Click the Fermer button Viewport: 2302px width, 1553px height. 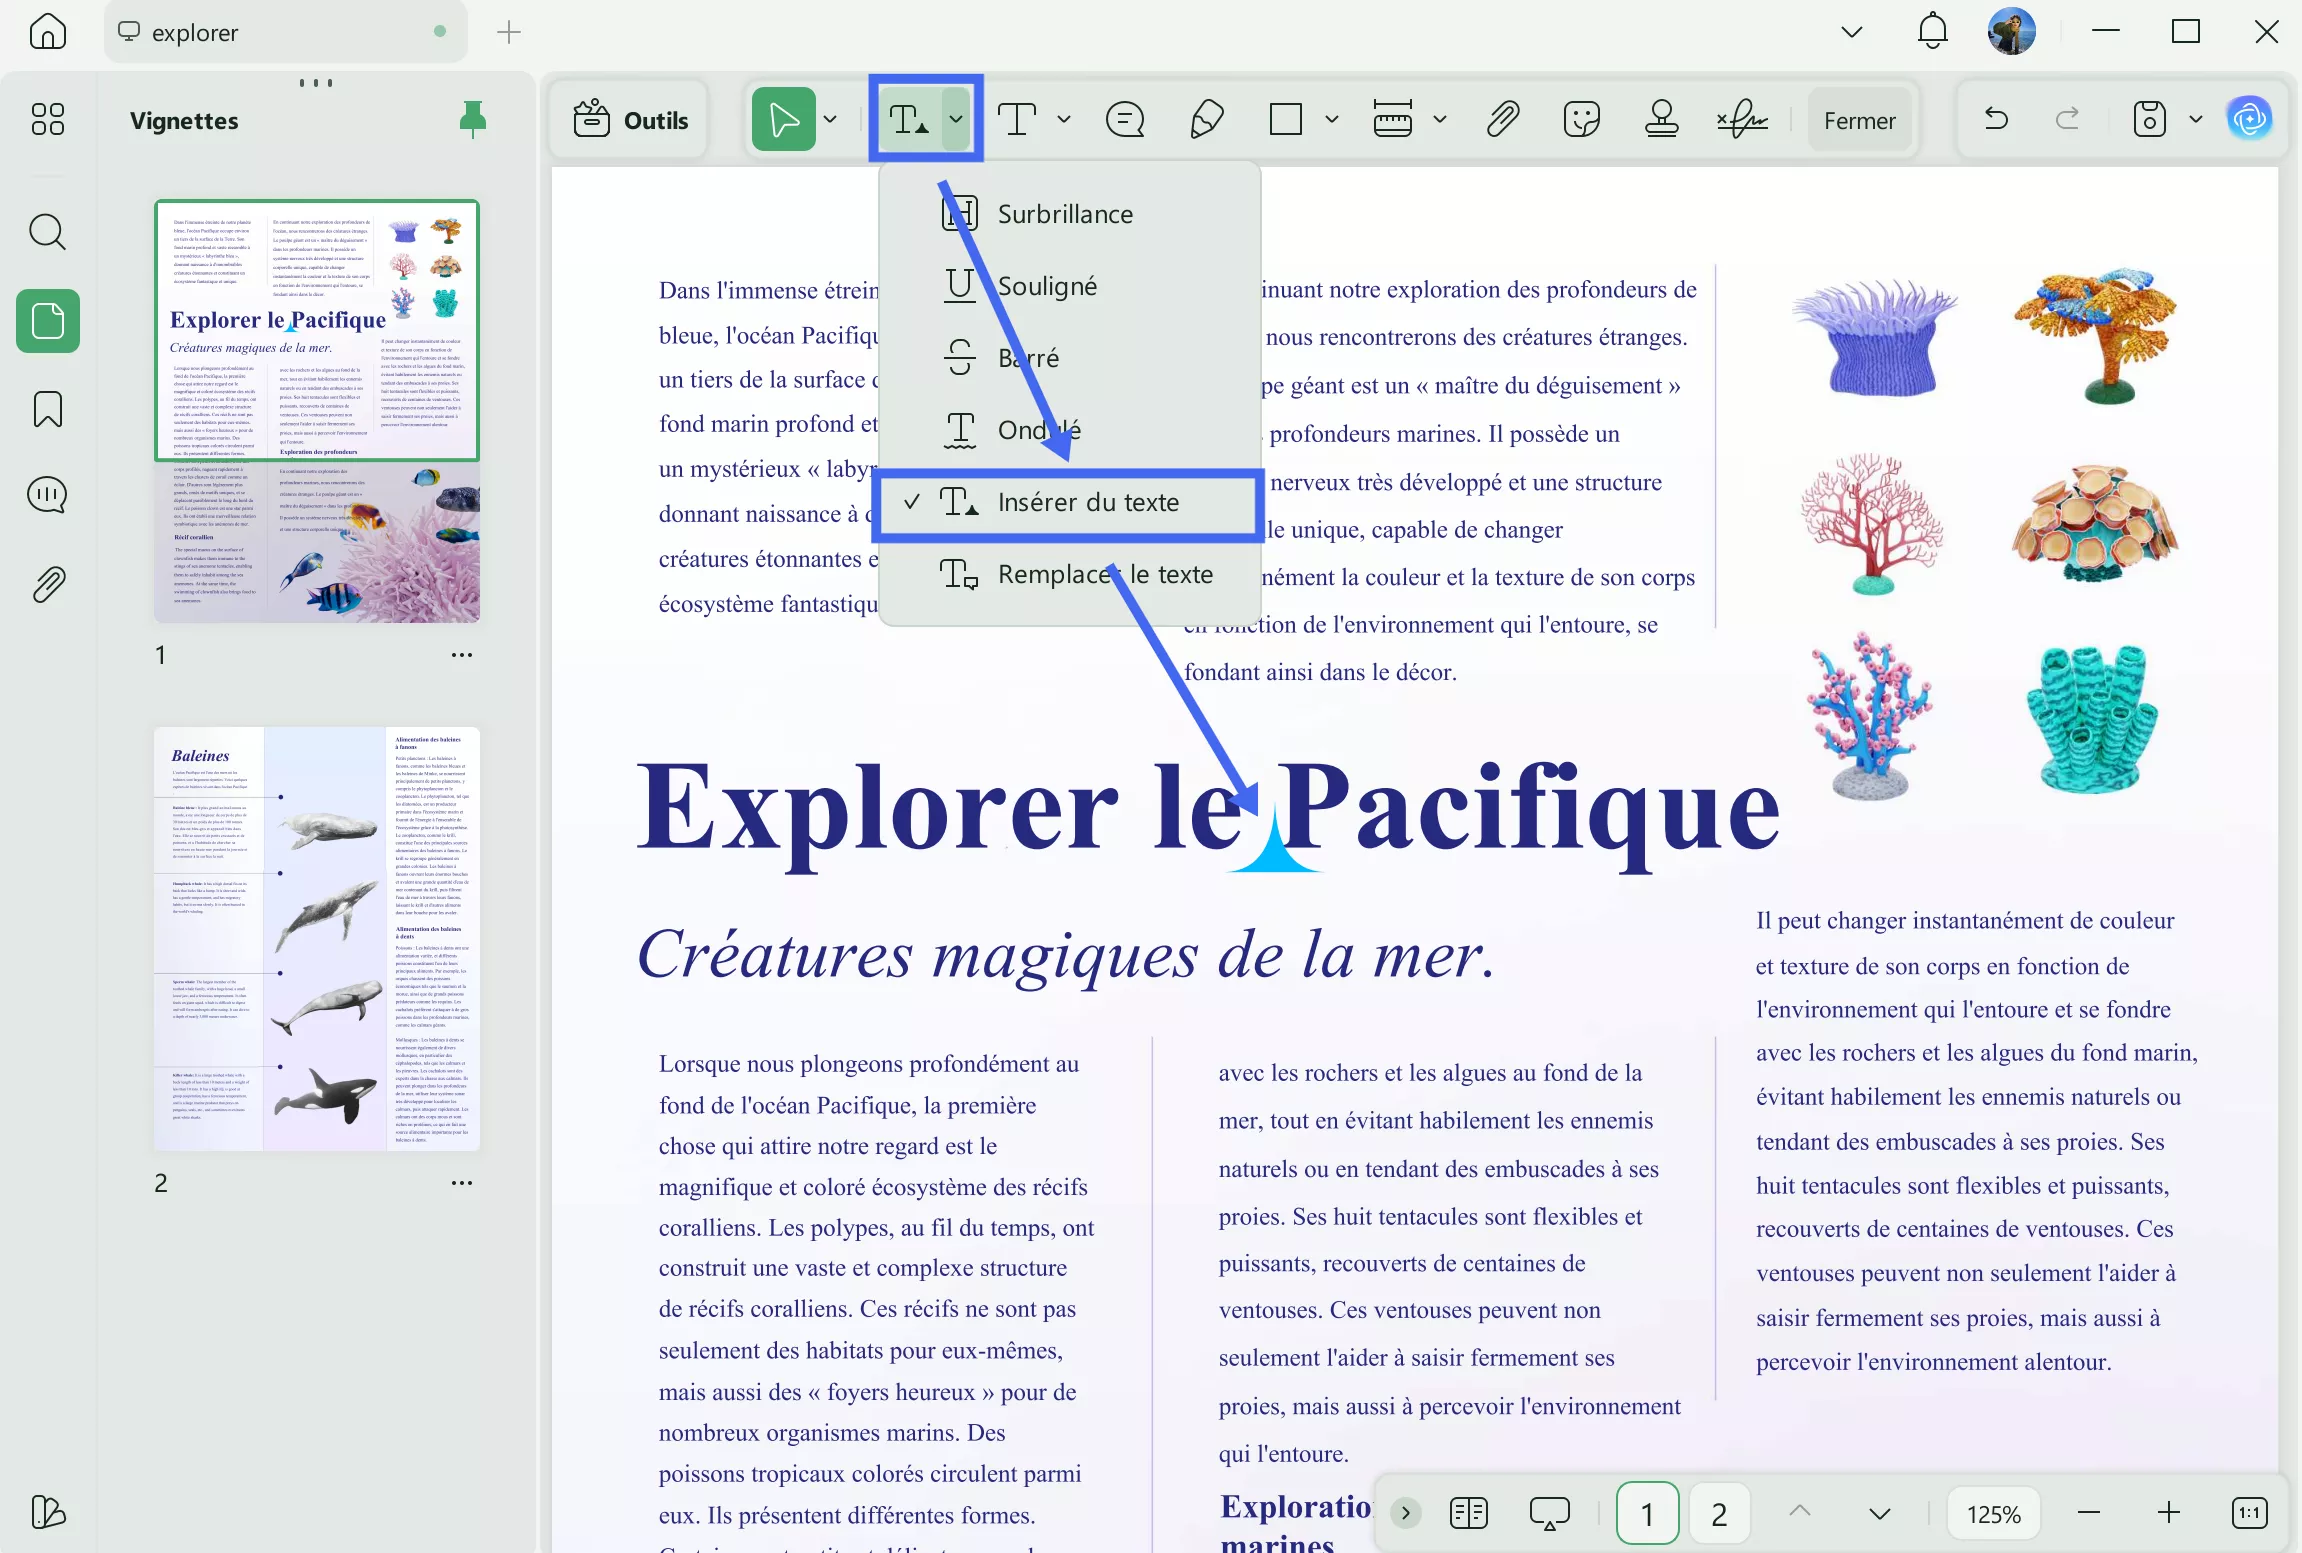pos(1859,120)
